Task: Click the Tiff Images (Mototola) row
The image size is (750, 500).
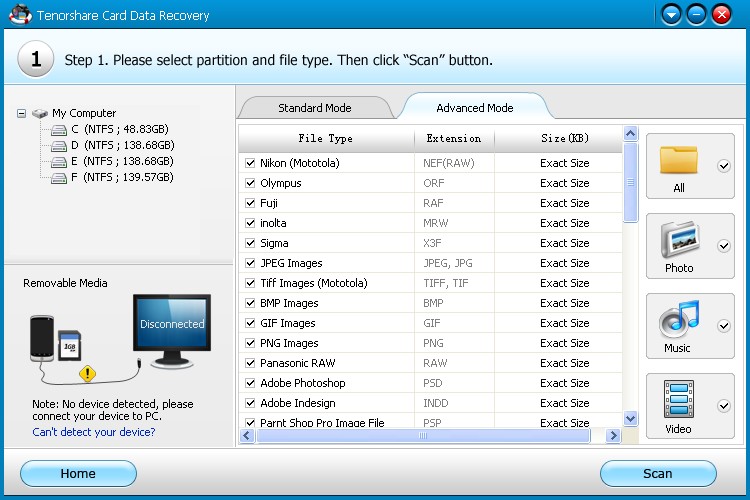Action: (430, 283)
